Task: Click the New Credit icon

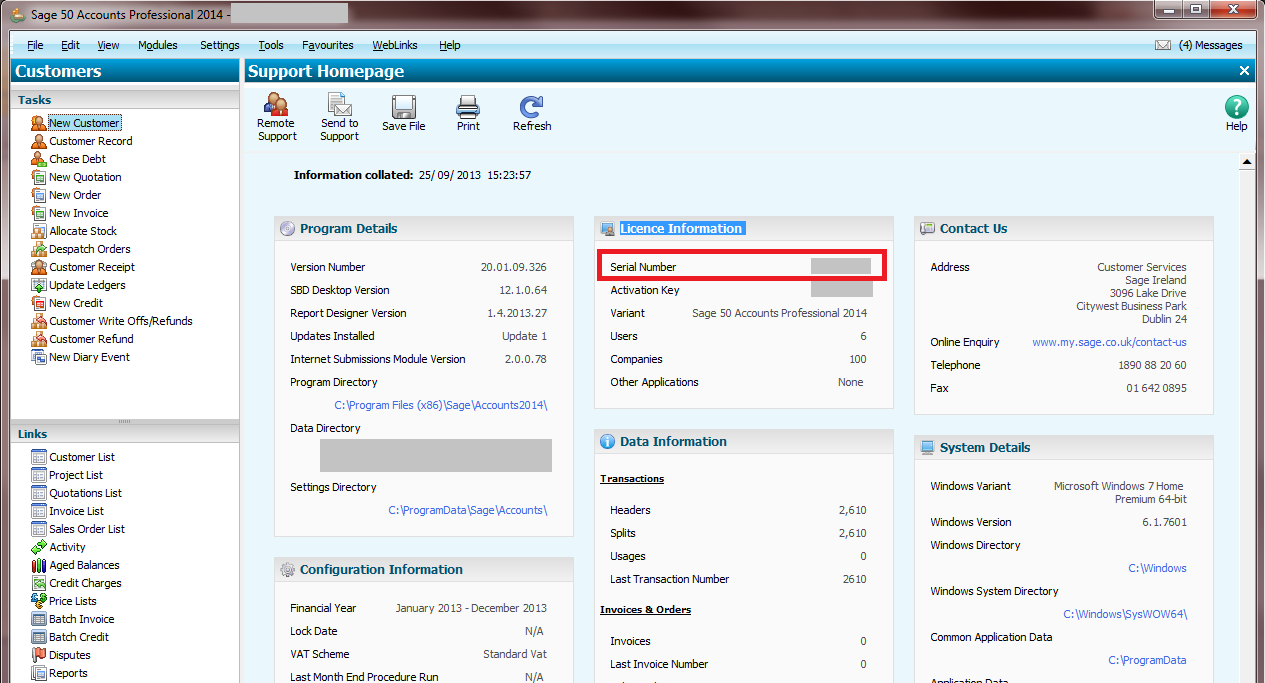Action: point(39,303)
